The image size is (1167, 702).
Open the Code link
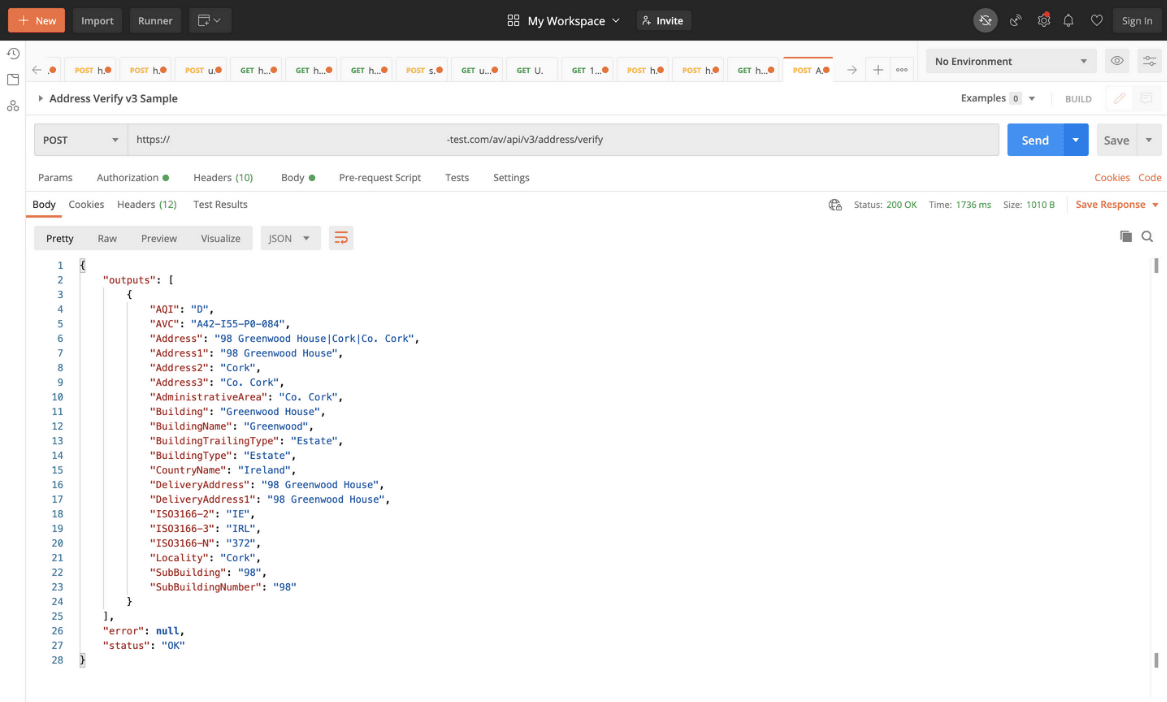tap(1150, 178)
